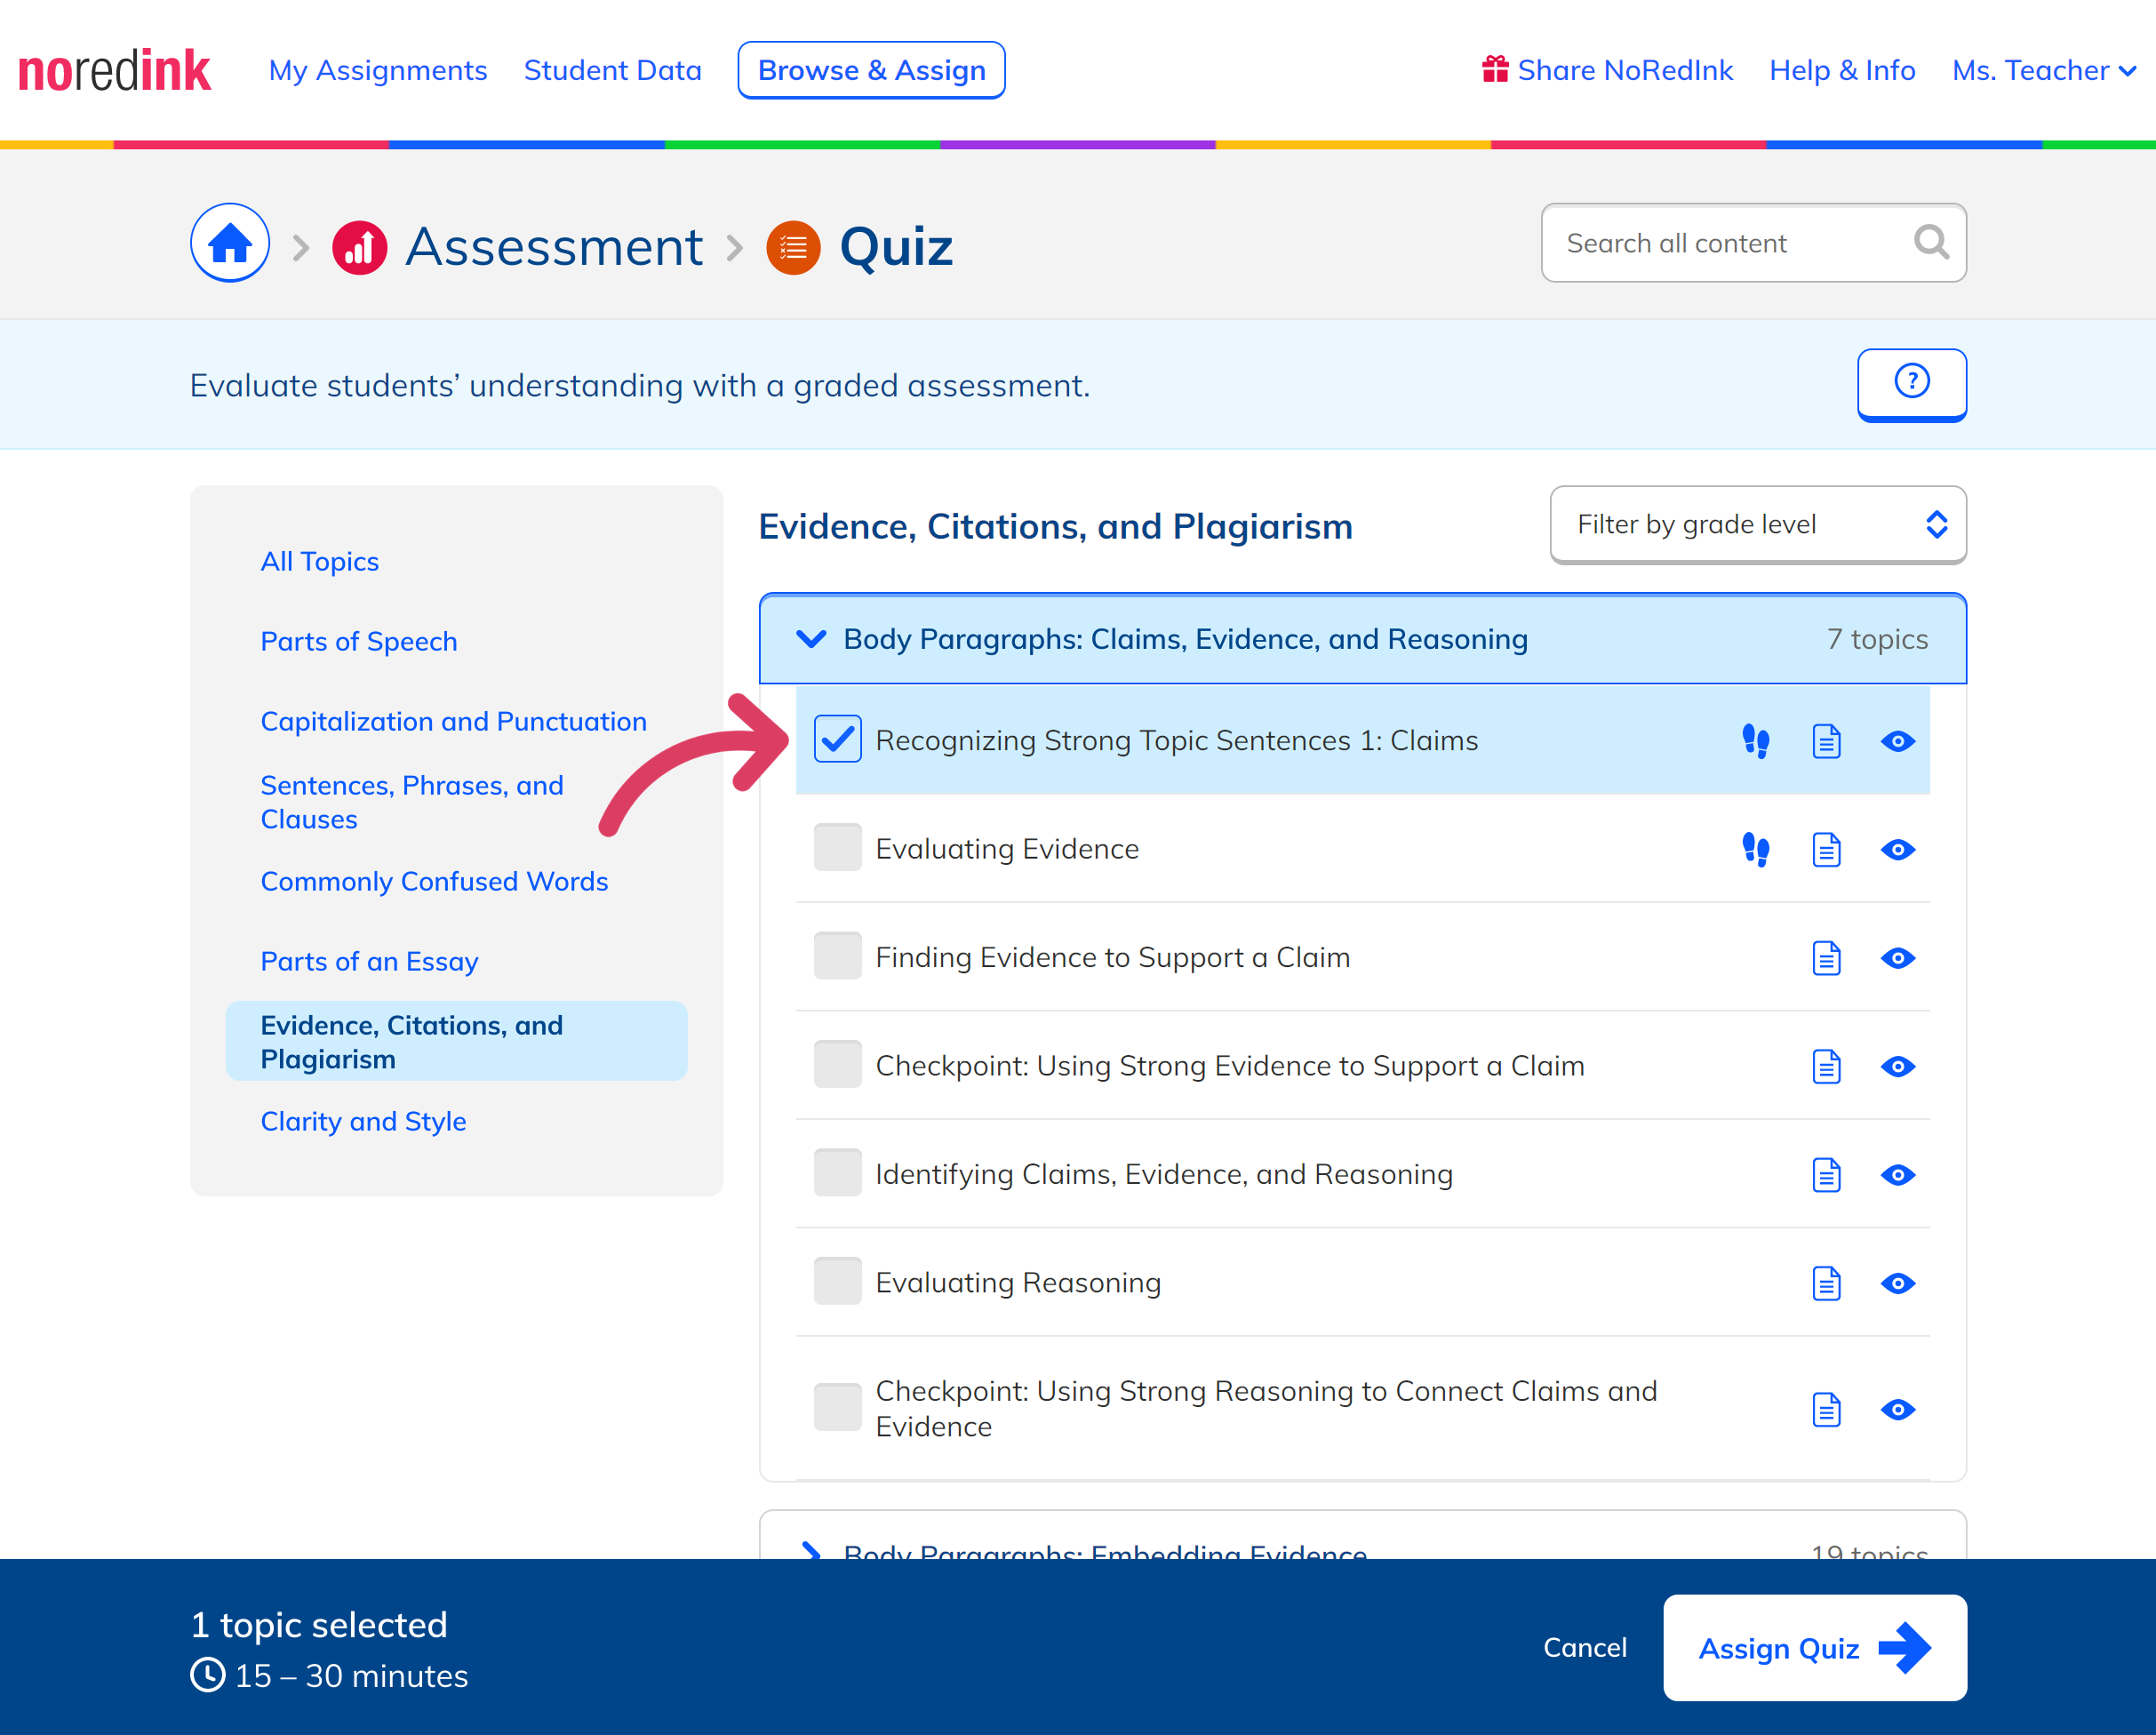Open the Ms. Teacher account menu
The width and height of the screenshot is (2156, 1735).
click(2043, 70)
